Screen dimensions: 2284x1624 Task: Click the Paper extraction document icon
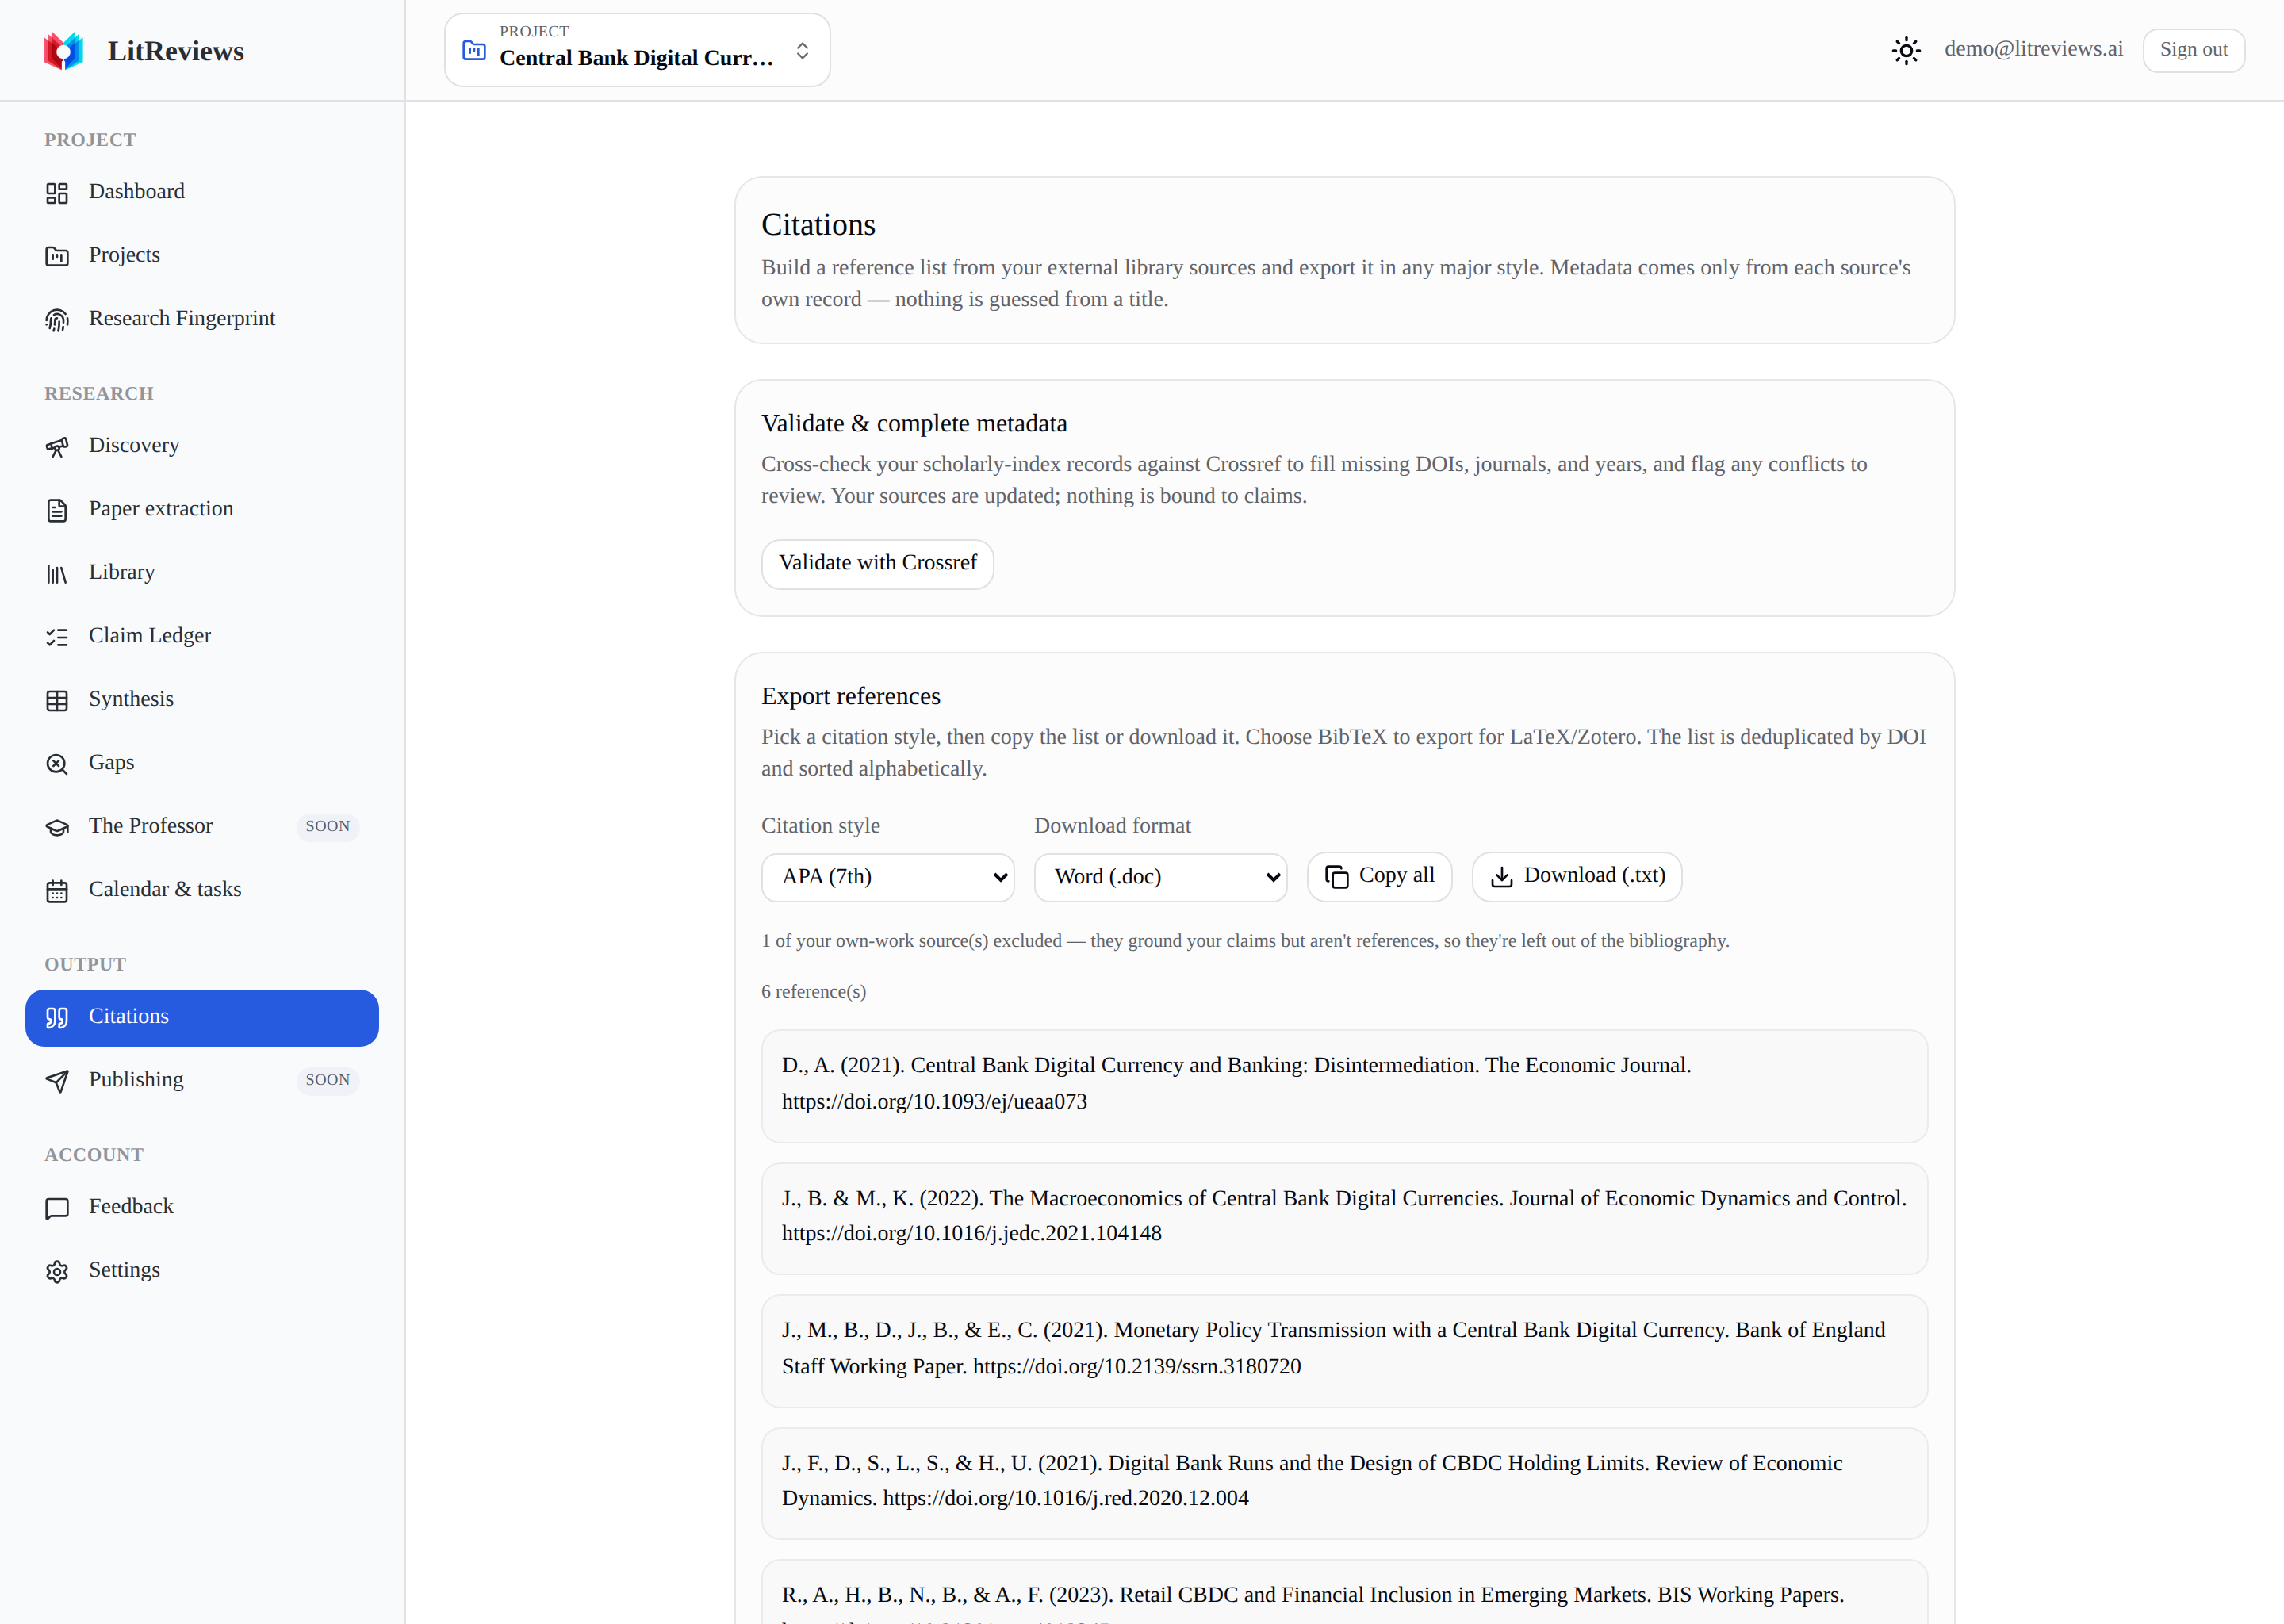tap(57, 510)
